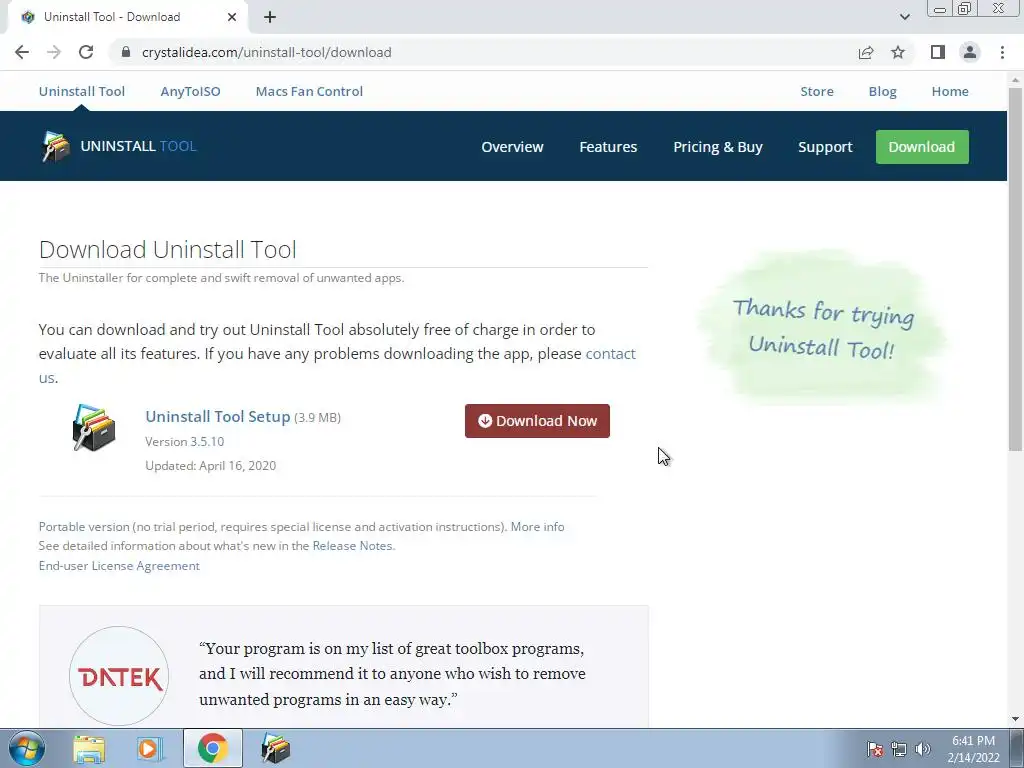Select the Uninstall Tool top product tab
The image size is (1024, 768).
click(x=82, y=91)
